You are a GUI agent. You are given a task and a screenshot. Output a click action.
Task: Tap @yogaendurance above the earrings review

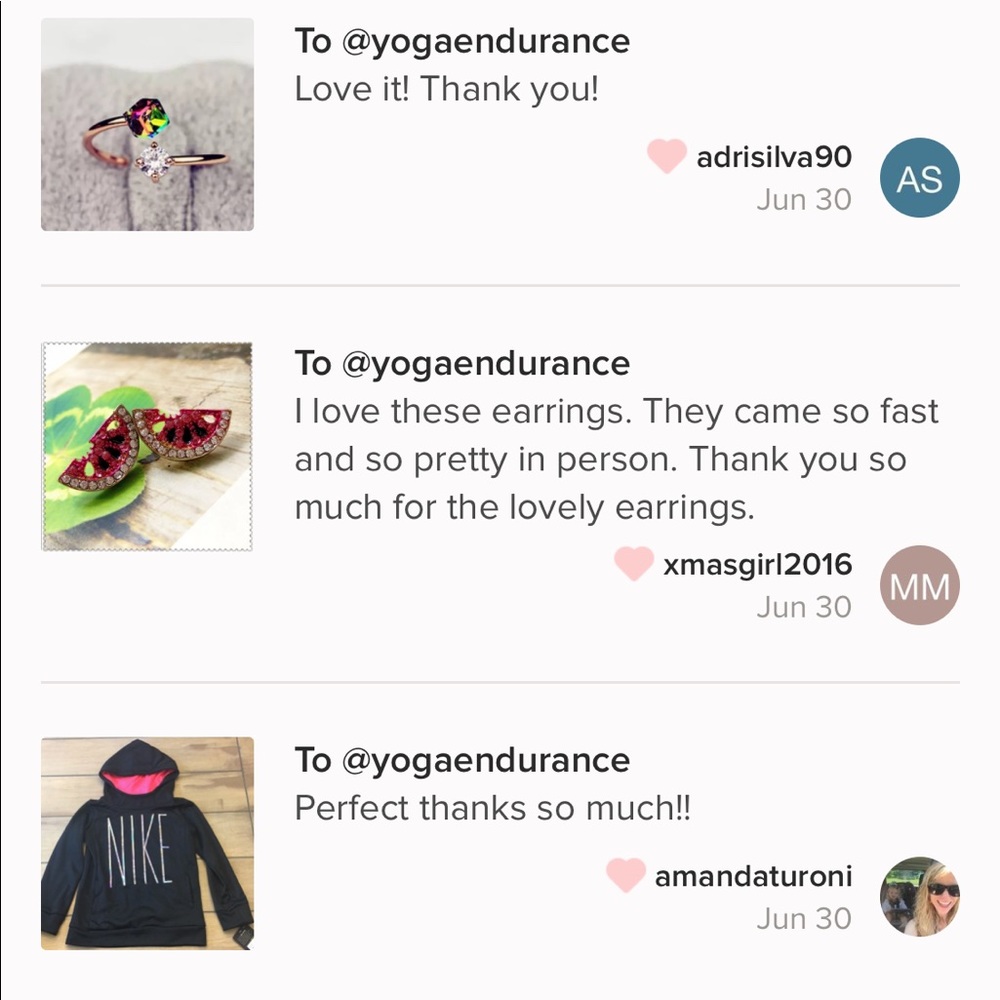(x=486, y=364)
